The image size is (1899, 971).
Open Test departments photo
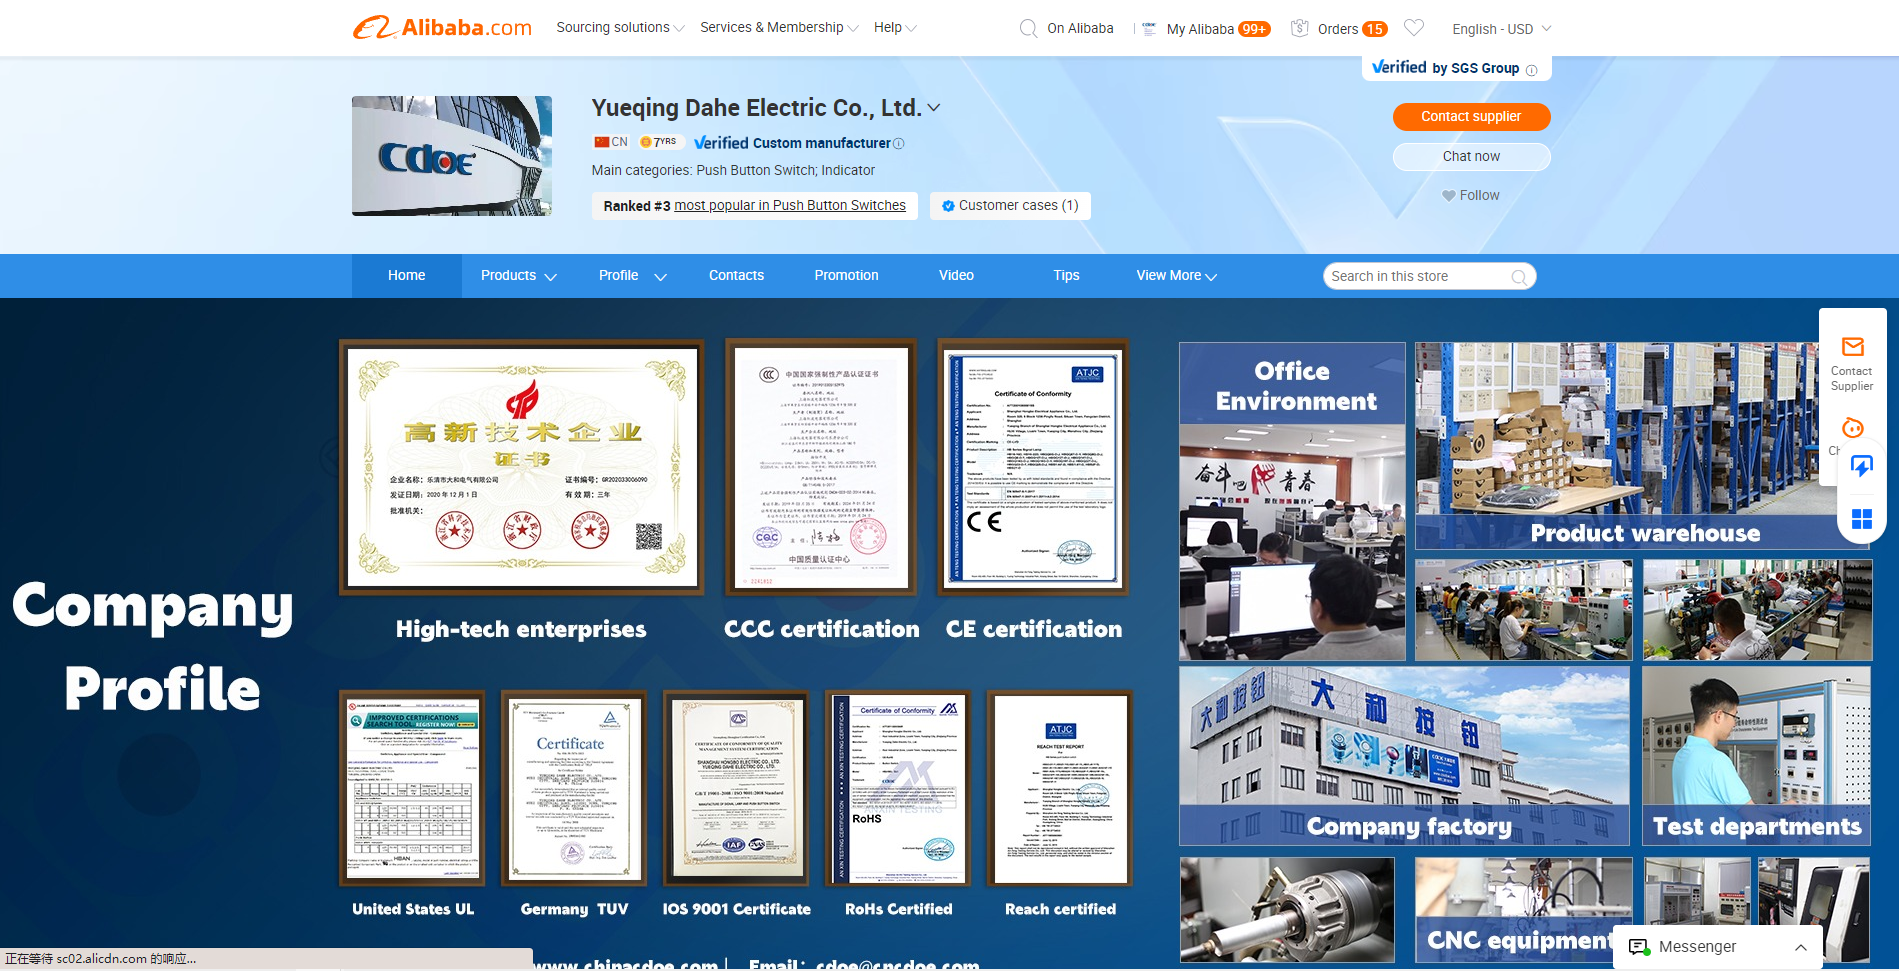click(1756, 756)
